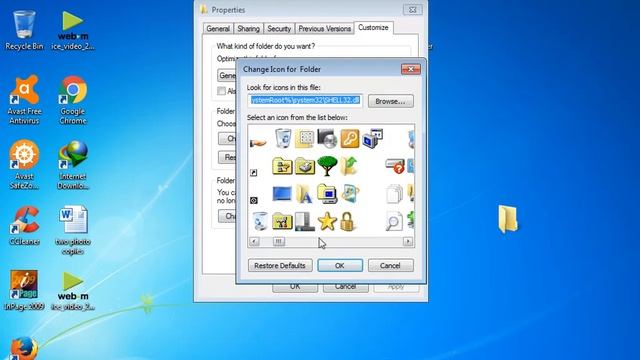Switch to General tab in Properties
This screenshot has height=360, width=640.
[218, 29]
